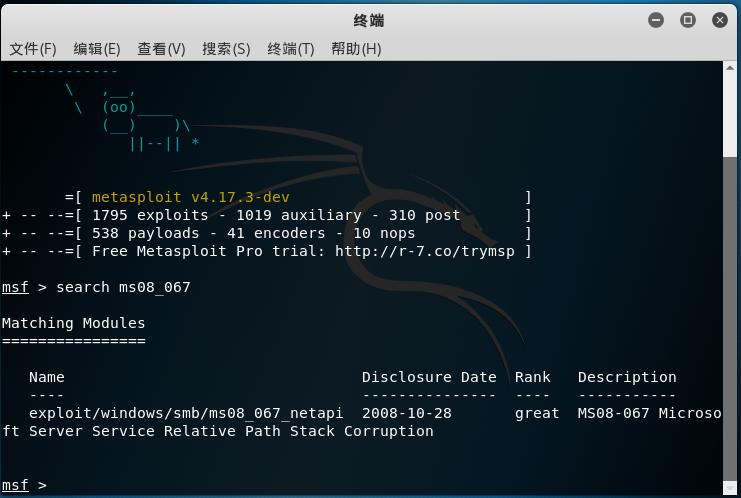Click the '10 nops' text
Screen dimensions: 741x498
point(384,233)
